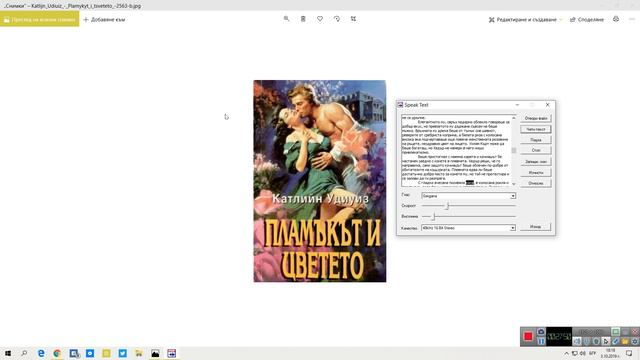Open the yellow sticky notes taskbar icon
Image resolution: width=640 pixels, height=360 pixels.
(x=106, y=353)
